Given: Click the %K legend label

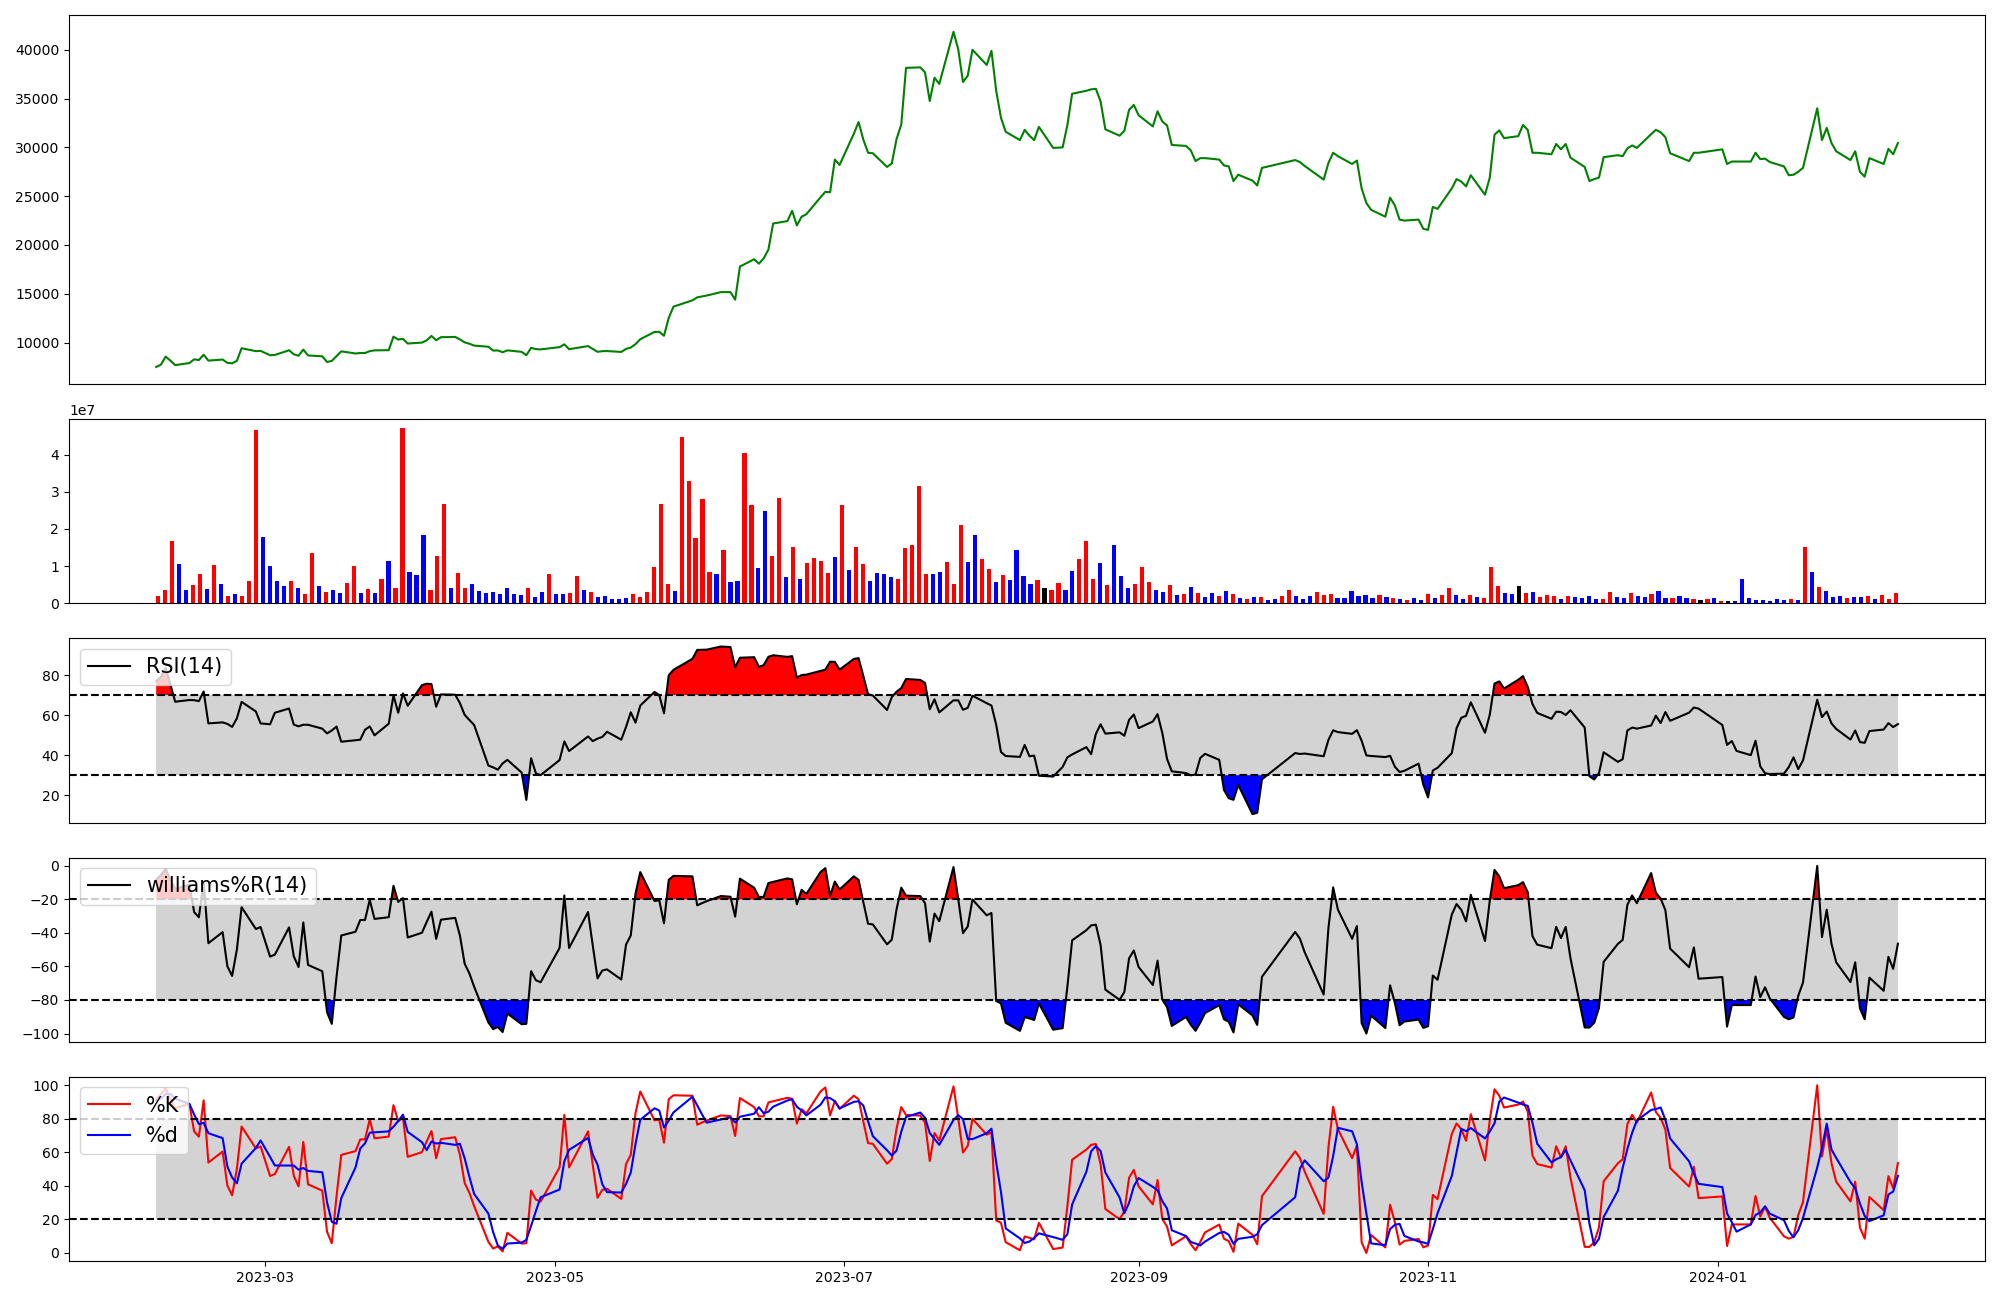Looking at the screenshot, I should (x=162, y=1104).
